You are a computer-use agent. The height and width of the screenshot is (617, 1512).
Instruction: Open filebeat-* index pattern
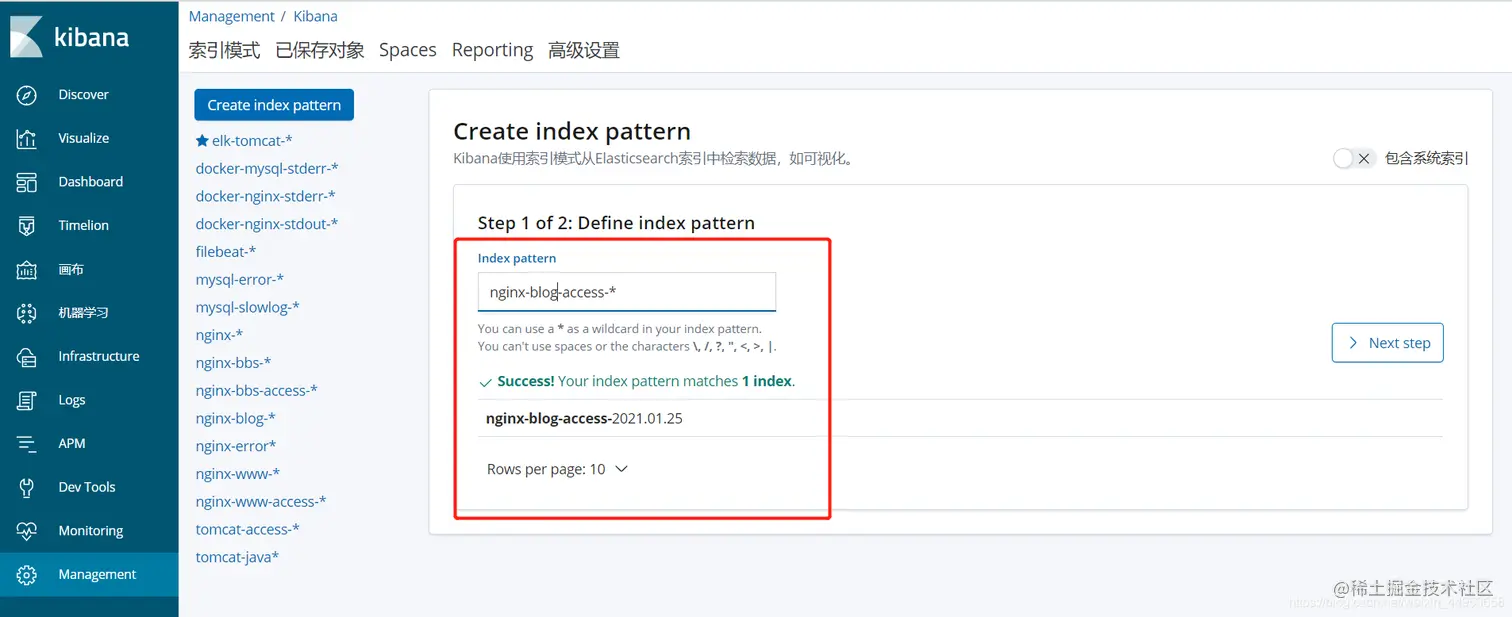pos(226,252)
